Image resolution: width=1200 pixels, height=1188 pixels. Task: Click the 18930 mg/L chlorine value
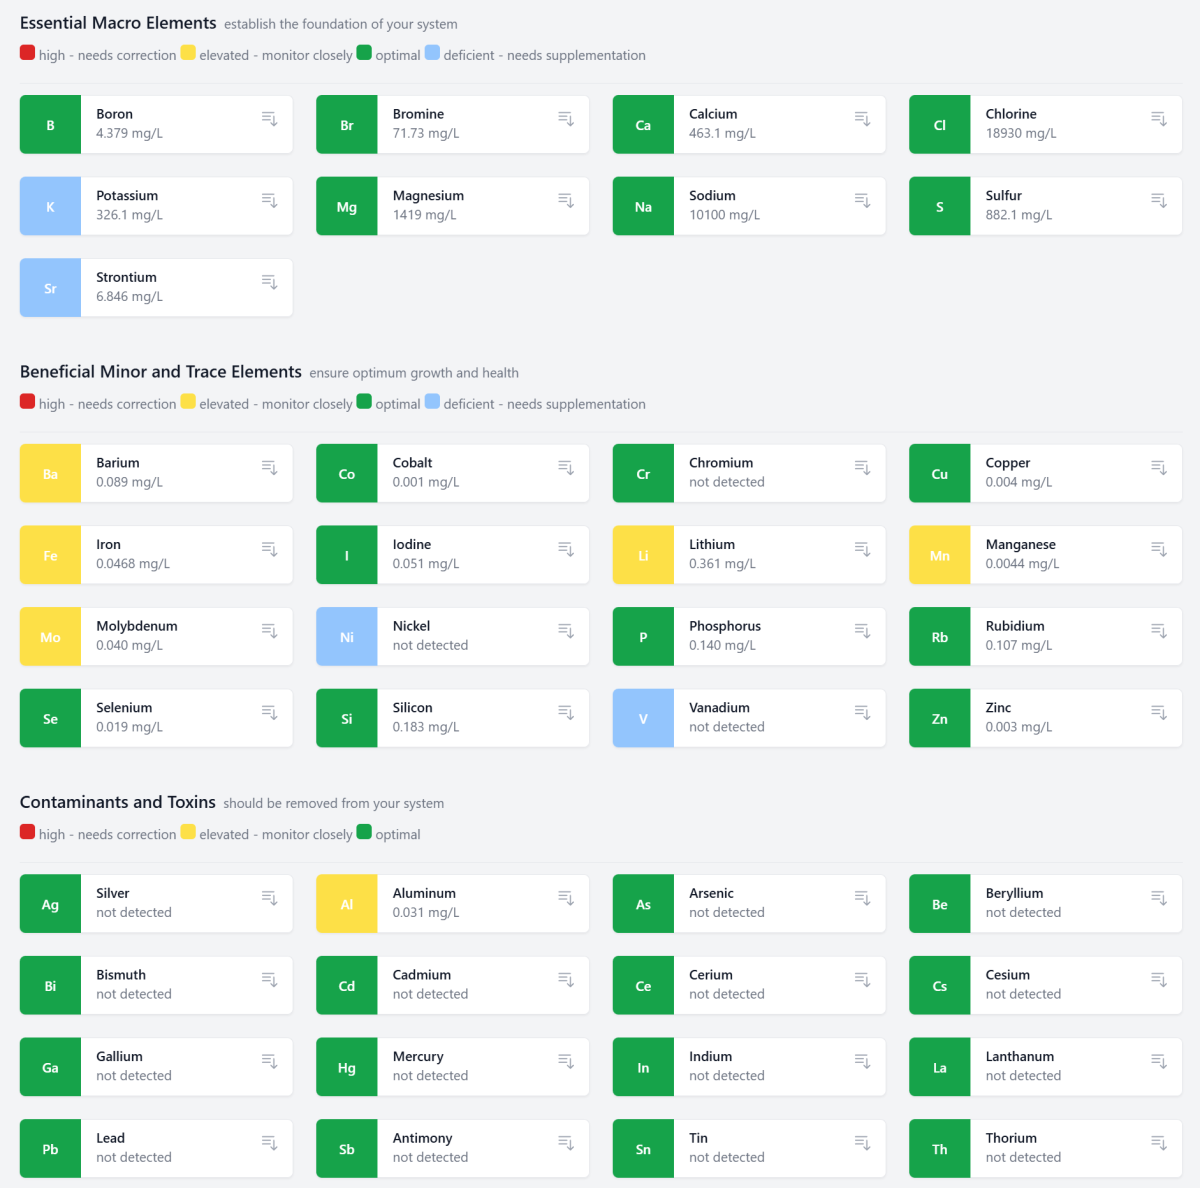click(x=1021, y=134)
